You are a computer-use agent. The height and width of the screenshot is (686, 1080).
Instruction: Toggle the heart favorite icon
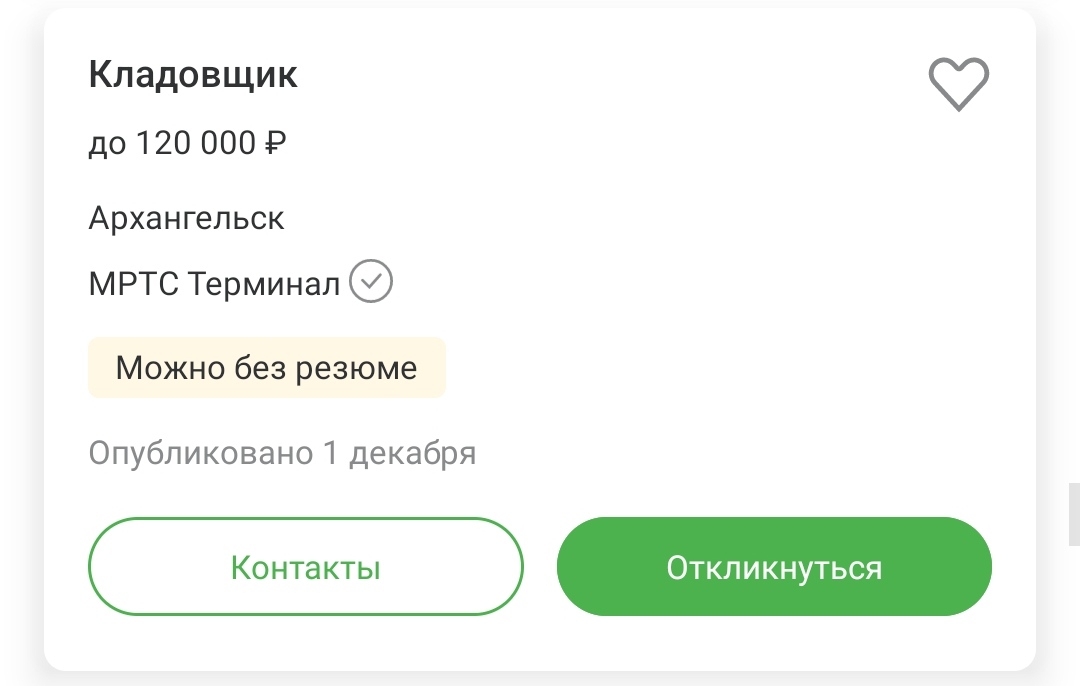(x=958, y=84)
